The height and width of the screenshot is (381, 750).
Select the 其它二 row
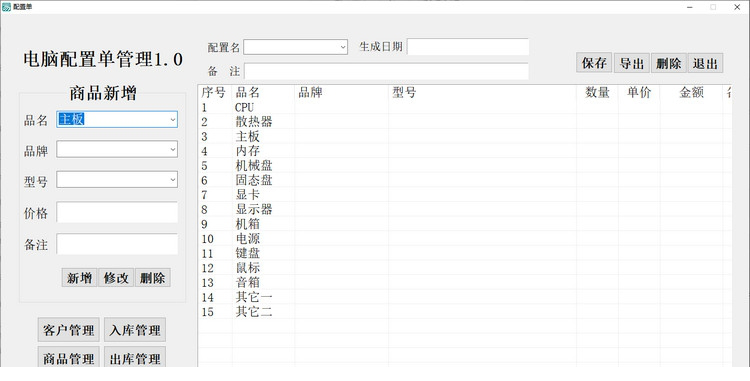click(x=464, y=312)
